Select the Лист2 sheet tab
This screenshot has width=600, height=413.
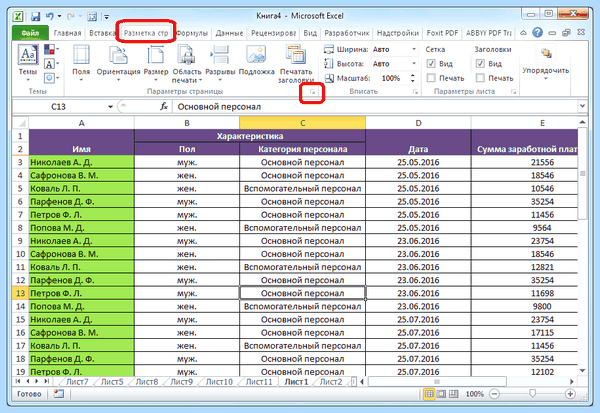(331, 382)
